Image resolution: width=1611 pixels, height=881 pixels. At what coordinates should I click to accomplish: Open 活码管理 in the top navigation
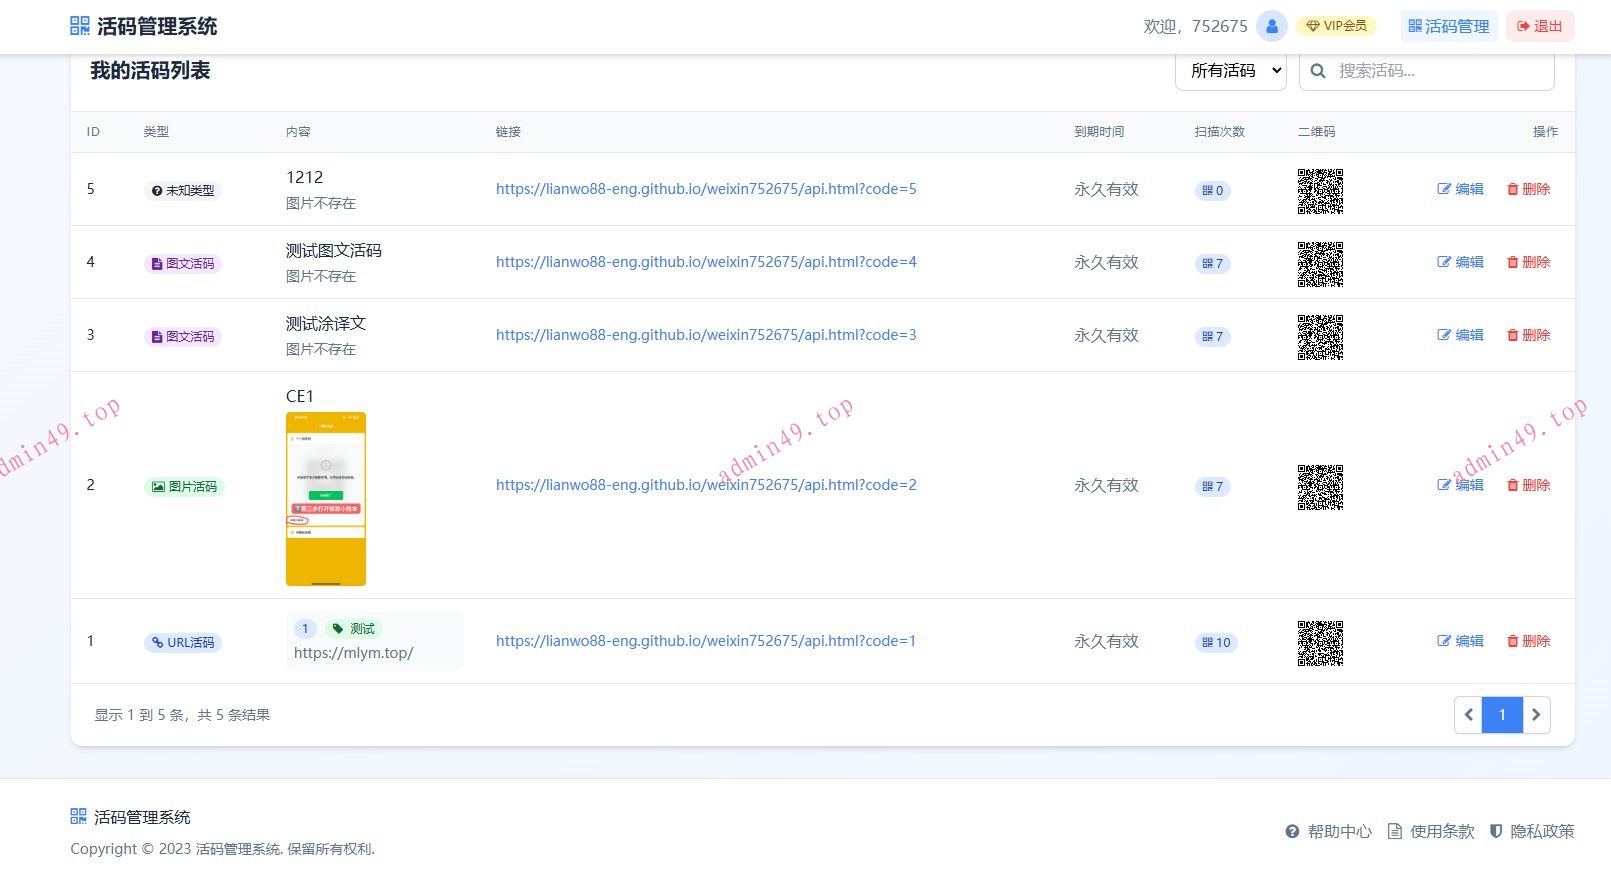1449,26
